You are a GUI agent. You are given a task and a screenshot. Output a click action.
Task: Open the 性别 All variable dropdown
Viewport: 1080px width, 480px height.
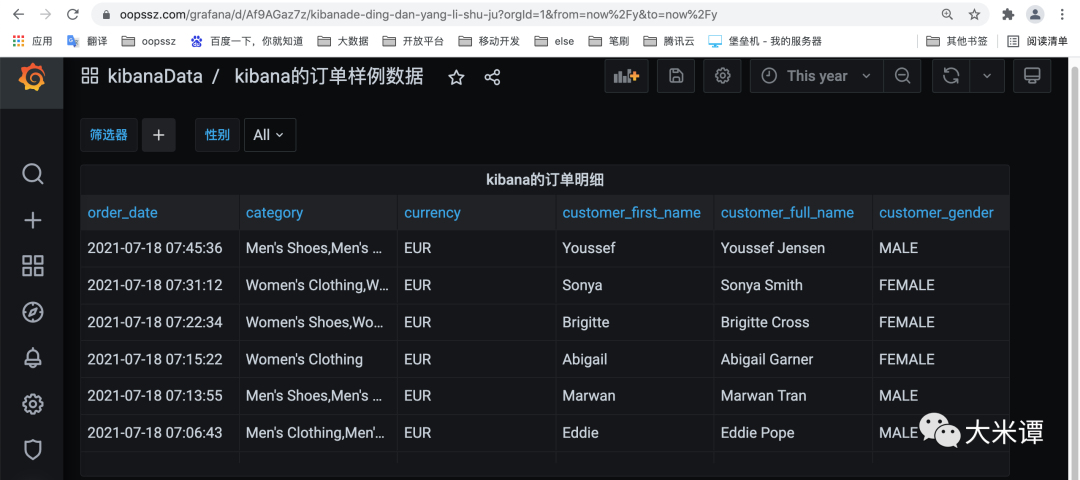point(270,135)
